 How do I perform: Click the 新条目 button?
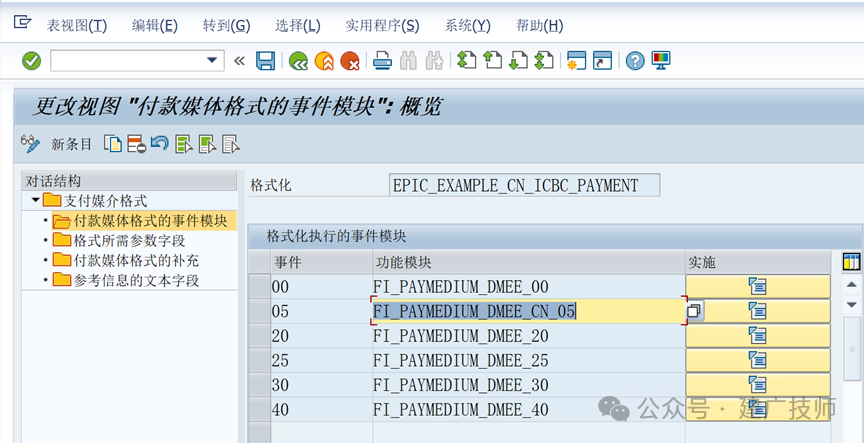[72, 144]
